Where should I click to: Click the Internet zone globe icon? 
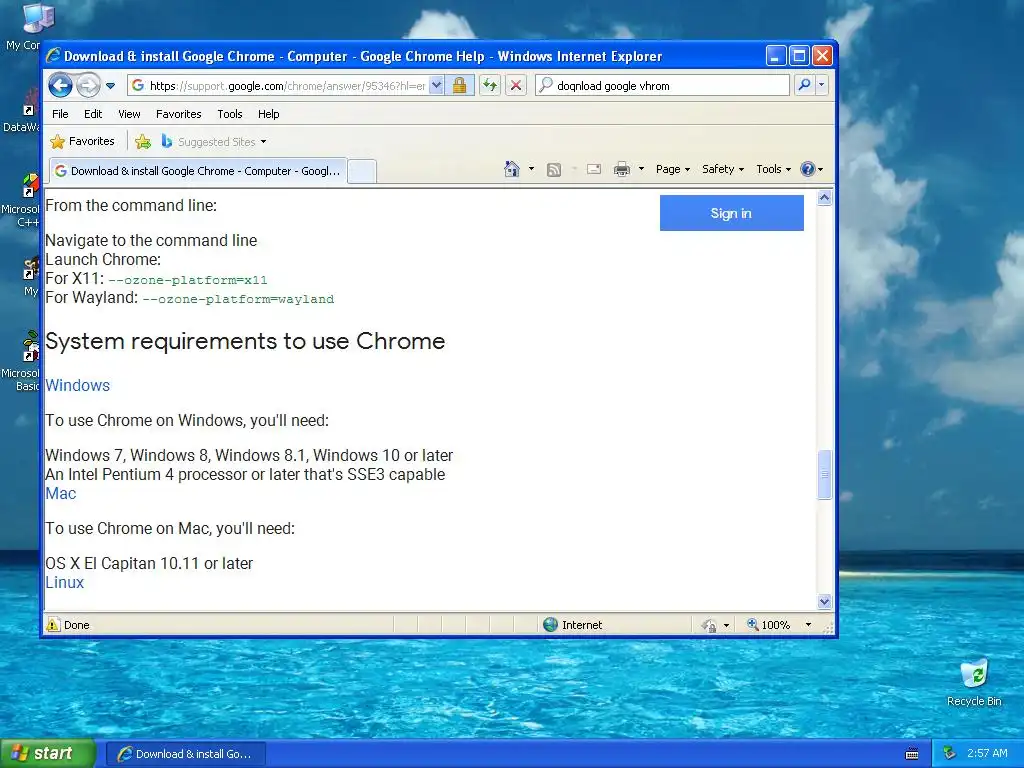[551, 625]
